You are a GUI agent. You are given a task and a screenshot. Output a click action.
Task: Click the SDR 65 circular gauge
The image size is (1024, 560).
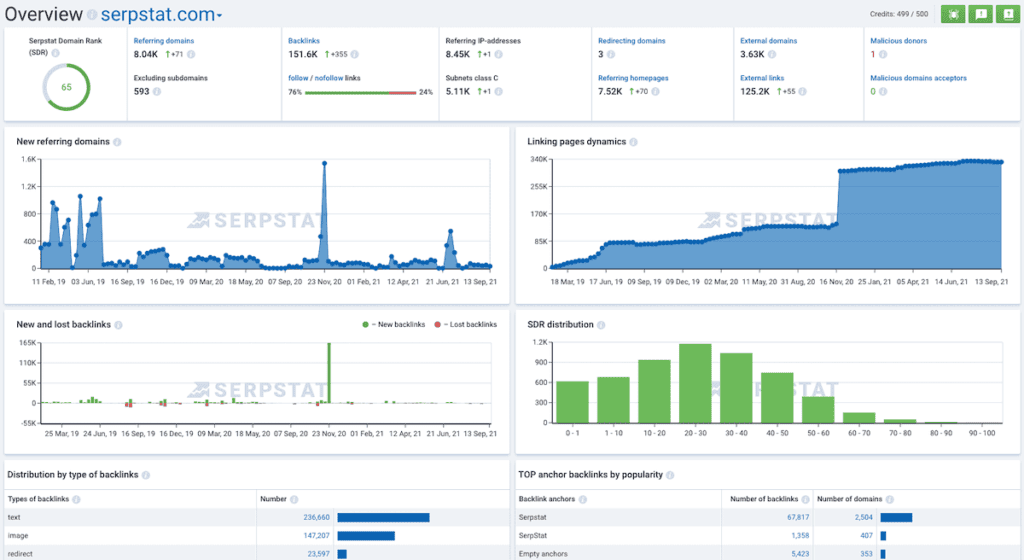tap(66, 87)
